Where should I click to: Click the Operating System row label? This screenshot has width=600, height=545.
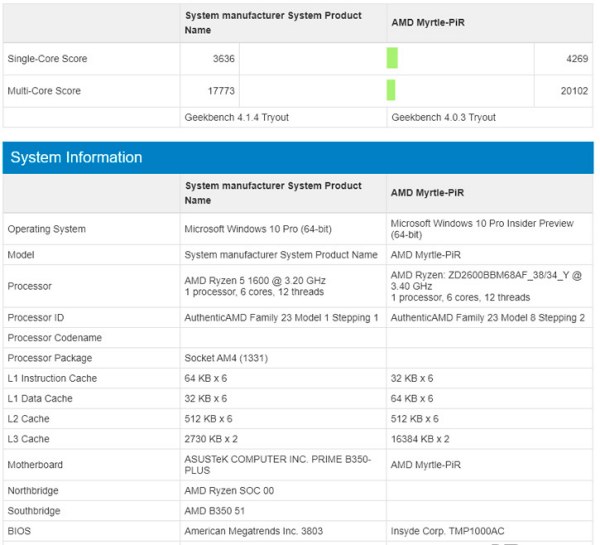[x=47, y=229]
